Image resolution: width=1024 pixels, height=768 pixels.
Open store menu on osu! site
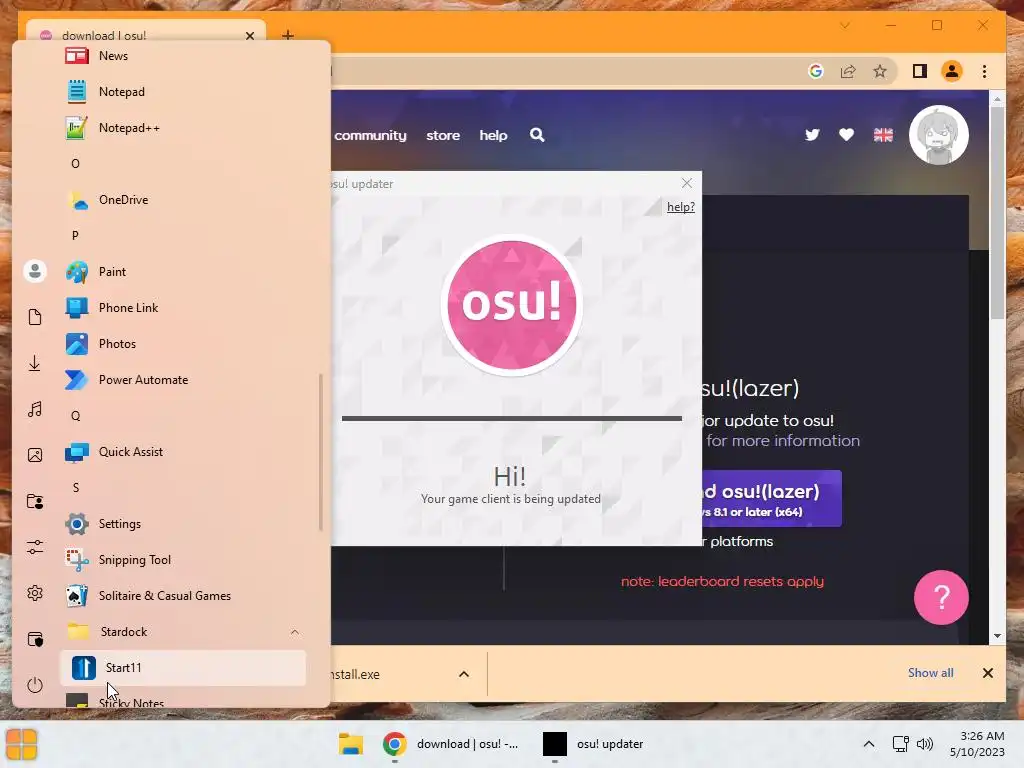[443, 135]
